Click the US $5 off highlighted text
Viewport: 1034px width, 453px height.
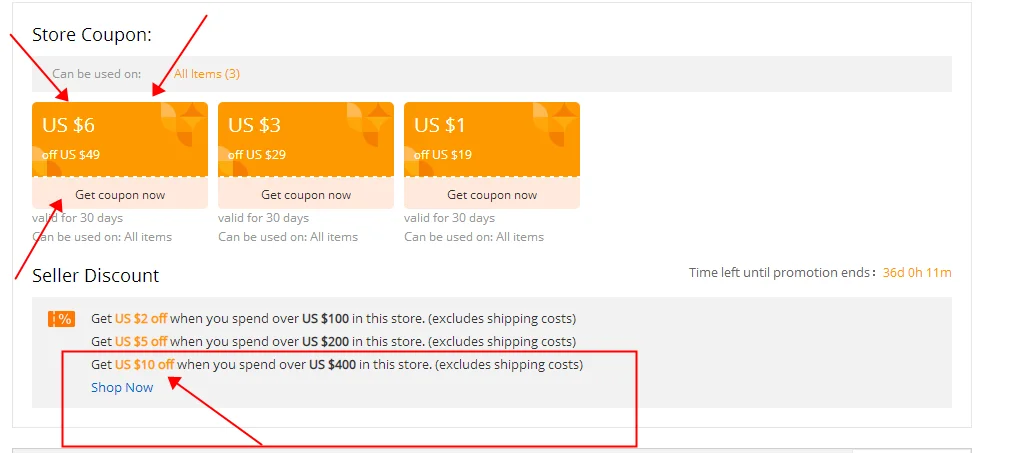pyautogui.click(x=140, y=342)
